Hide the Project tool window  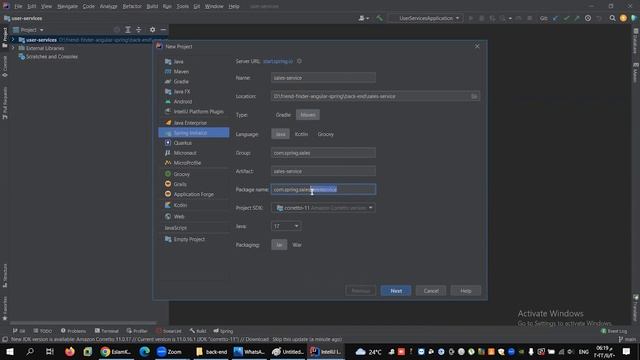(163, 30)
